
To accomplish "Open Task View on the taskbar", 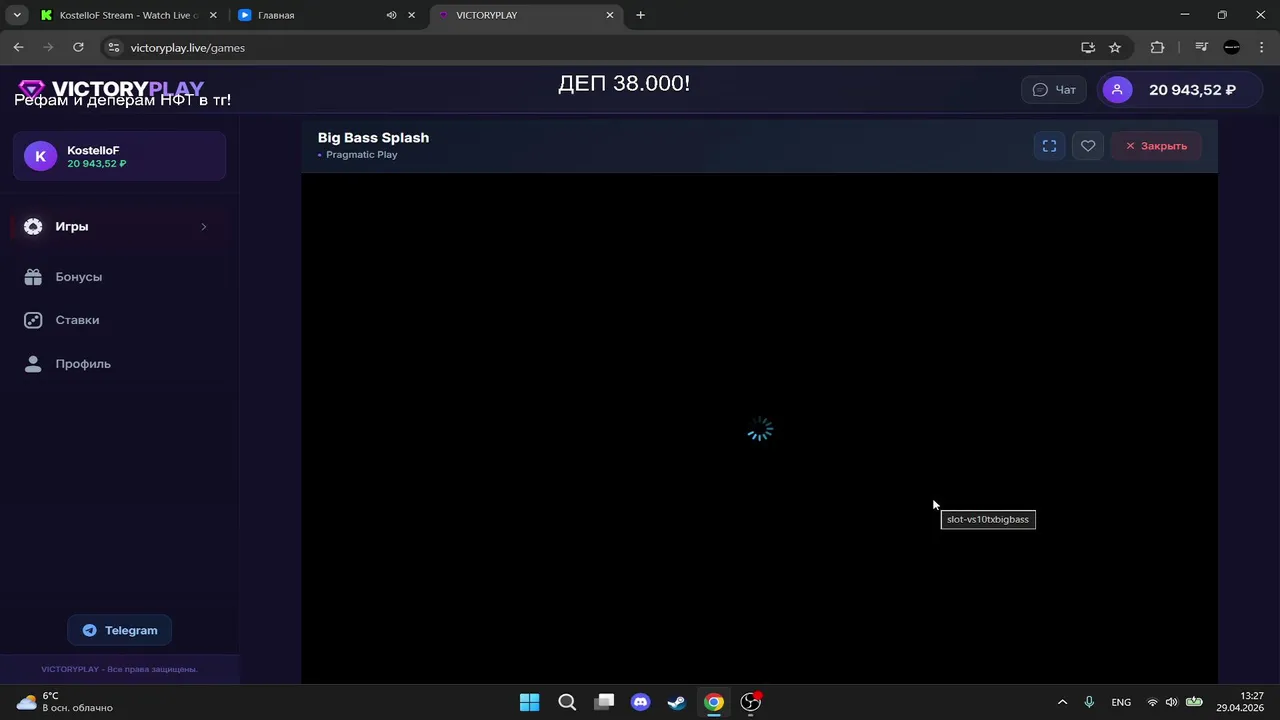I will 604,702.
